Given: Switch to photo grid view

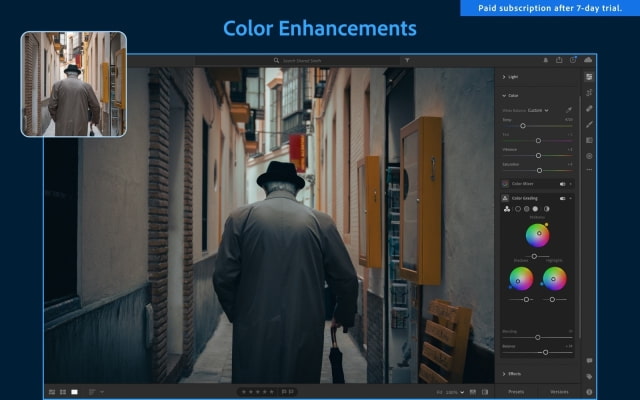Looking at the screenshot, I should [51, 391].
